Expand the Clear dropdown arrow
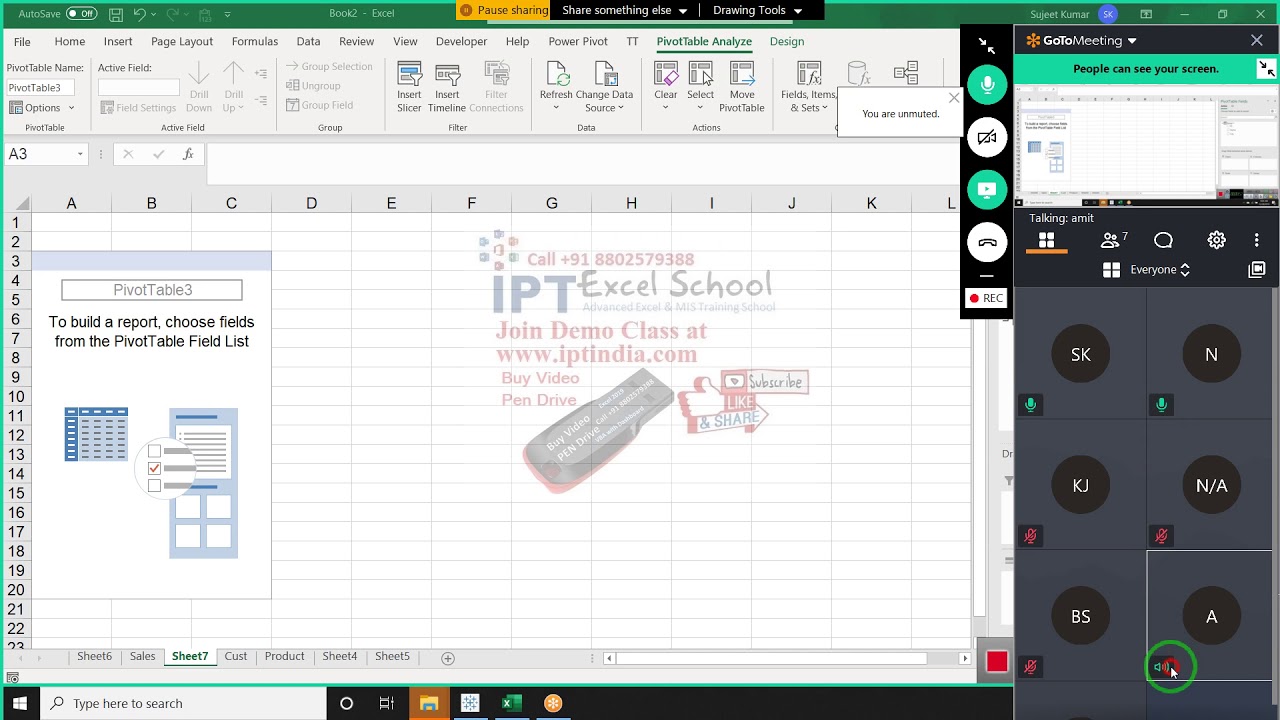1280x720 pixels. (x=665, y=108)
